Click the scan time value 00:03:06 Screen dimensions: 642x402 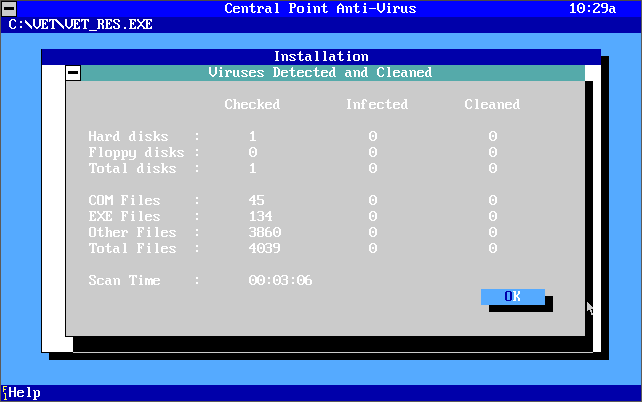pyautogui.click(x=280, y=280)
